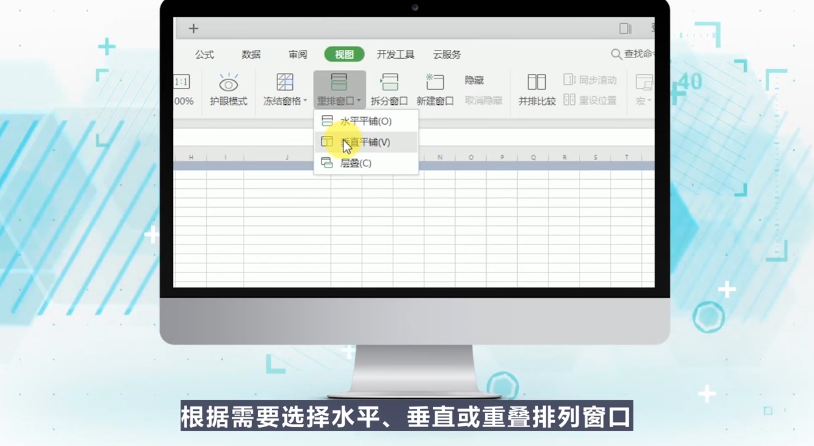This screenshot has height=446, width=814.
Task: Toggle 同步滚动 synchronous scrolling
Action: 590,79
